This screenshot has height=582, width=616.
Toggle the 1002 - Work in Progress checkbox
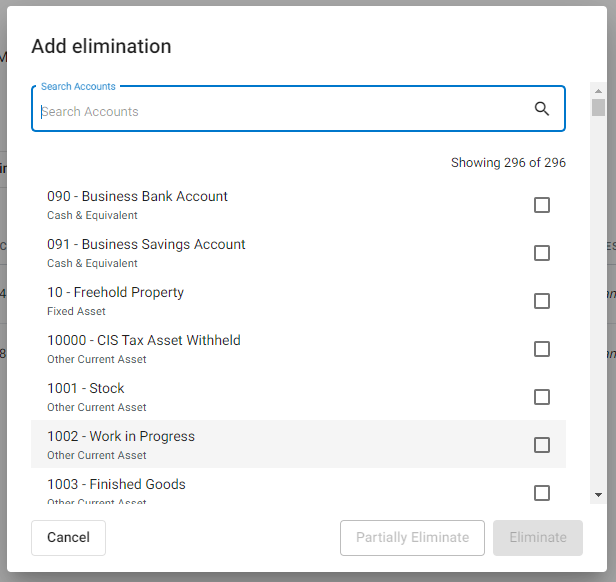click(542, 445)
